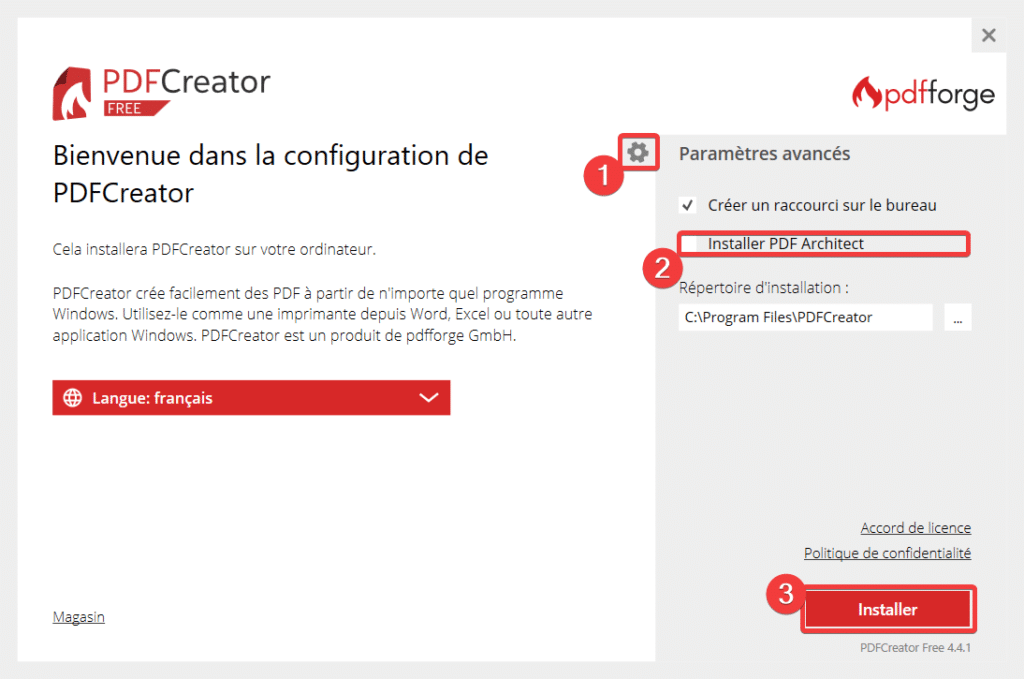
Task: Click 'Bienvenue dans la configuration de PDFCreator' heading
Action: coord(270,174)
